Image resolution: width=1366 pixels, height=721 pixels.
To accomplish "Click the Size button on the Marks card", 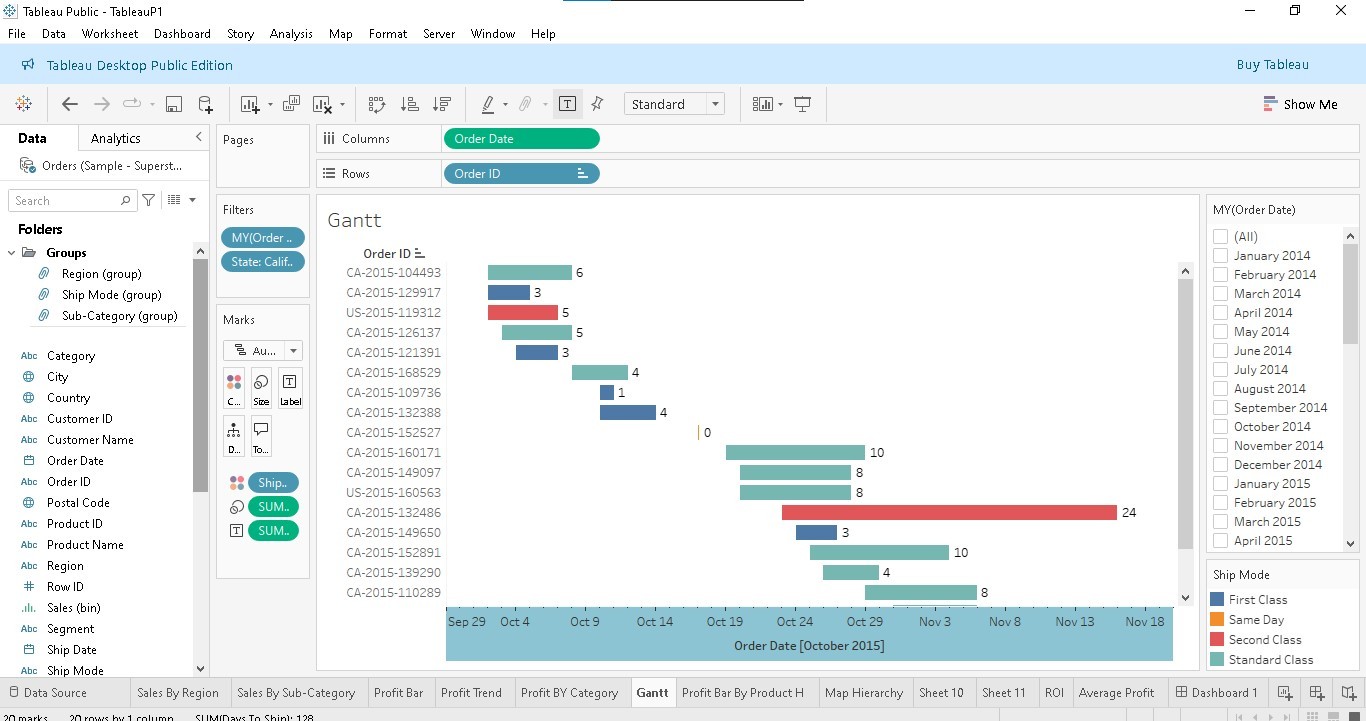I will 260,388.
